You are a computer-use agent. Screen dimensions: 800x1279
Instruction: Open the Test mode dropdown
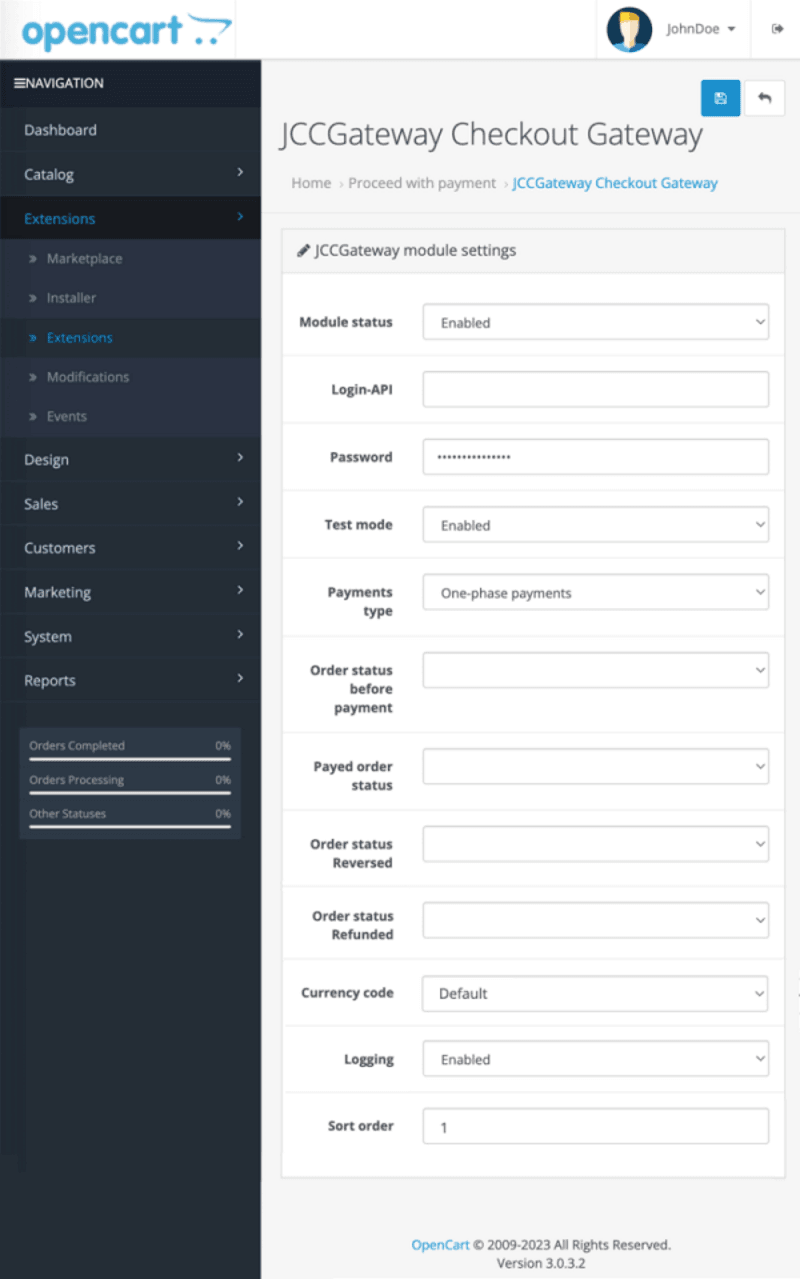[x=595, y=524]
